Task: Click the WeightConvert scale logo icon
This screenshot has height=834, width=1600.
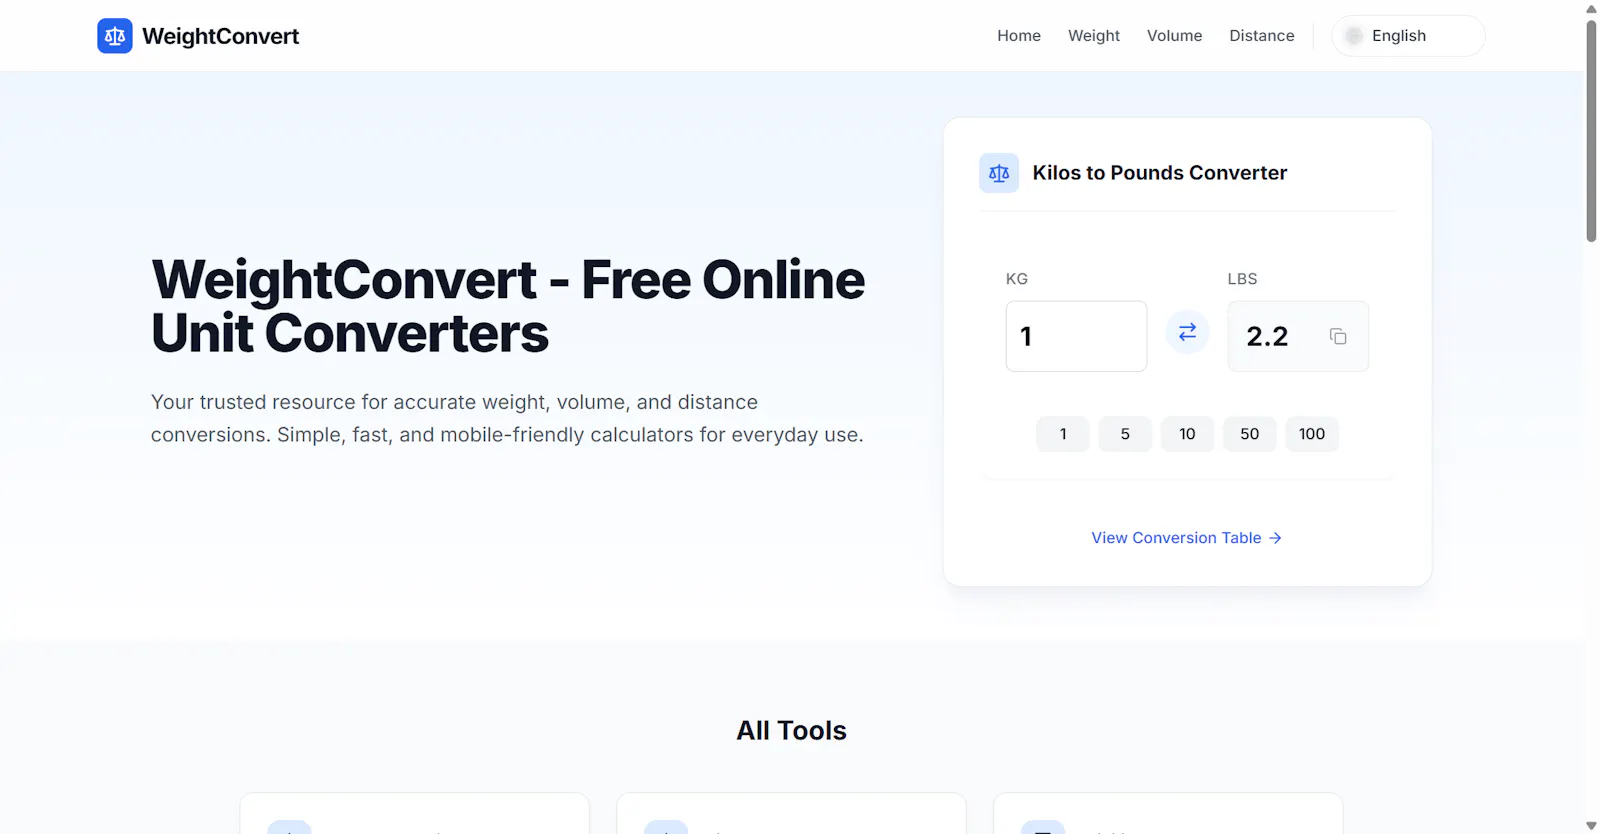Action: pos(115,36)
